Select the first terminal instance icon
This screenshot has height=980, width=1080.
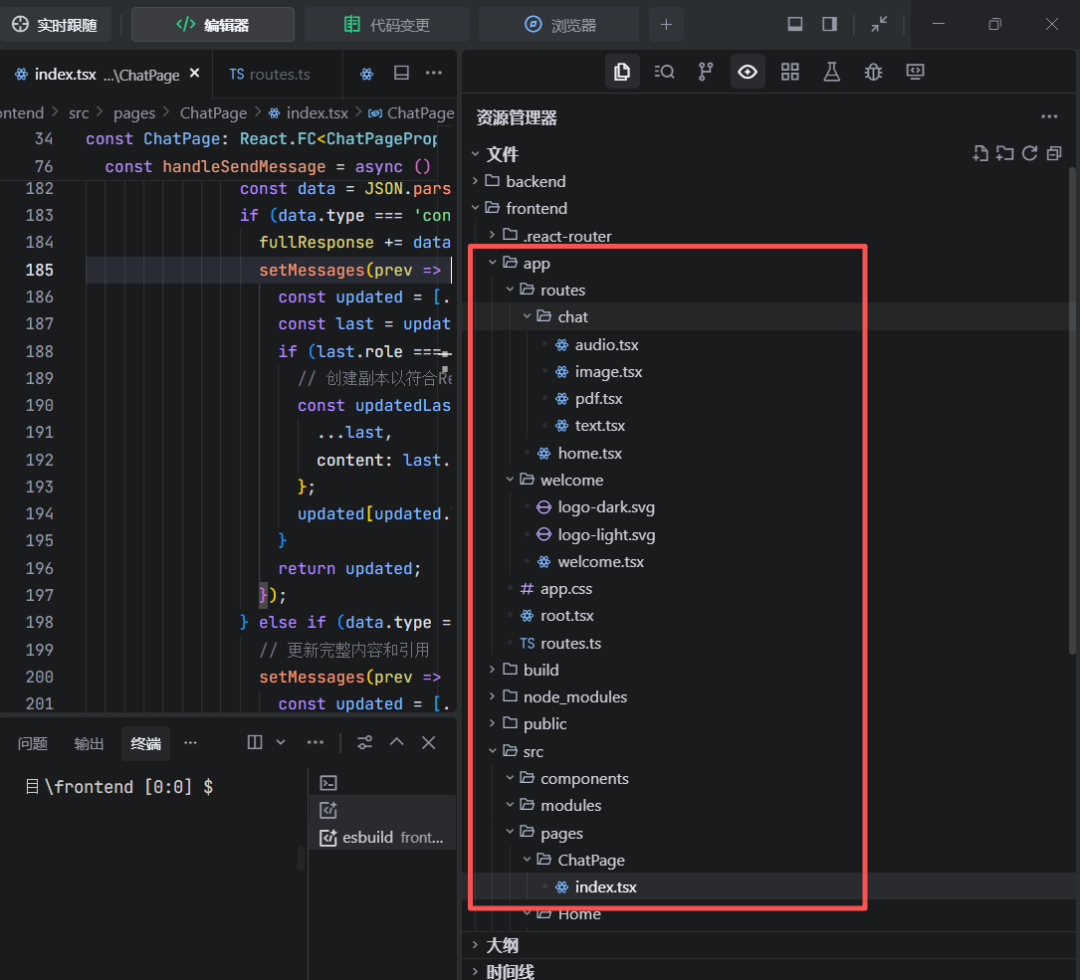click(x=329, y=783)
